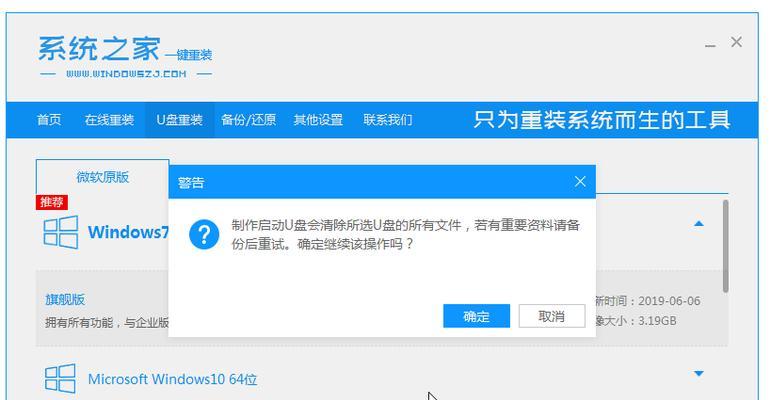The width and height of the screenshot is (770, 400).
Task: Click the Windows7 logo icon
Action: click(61, 232)
